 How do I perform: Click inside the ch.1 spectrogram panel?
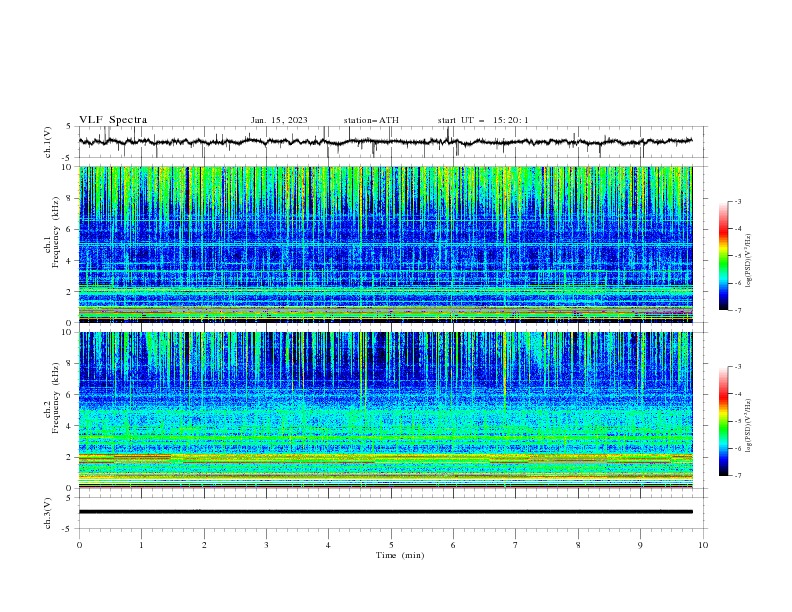pos(385,244)
